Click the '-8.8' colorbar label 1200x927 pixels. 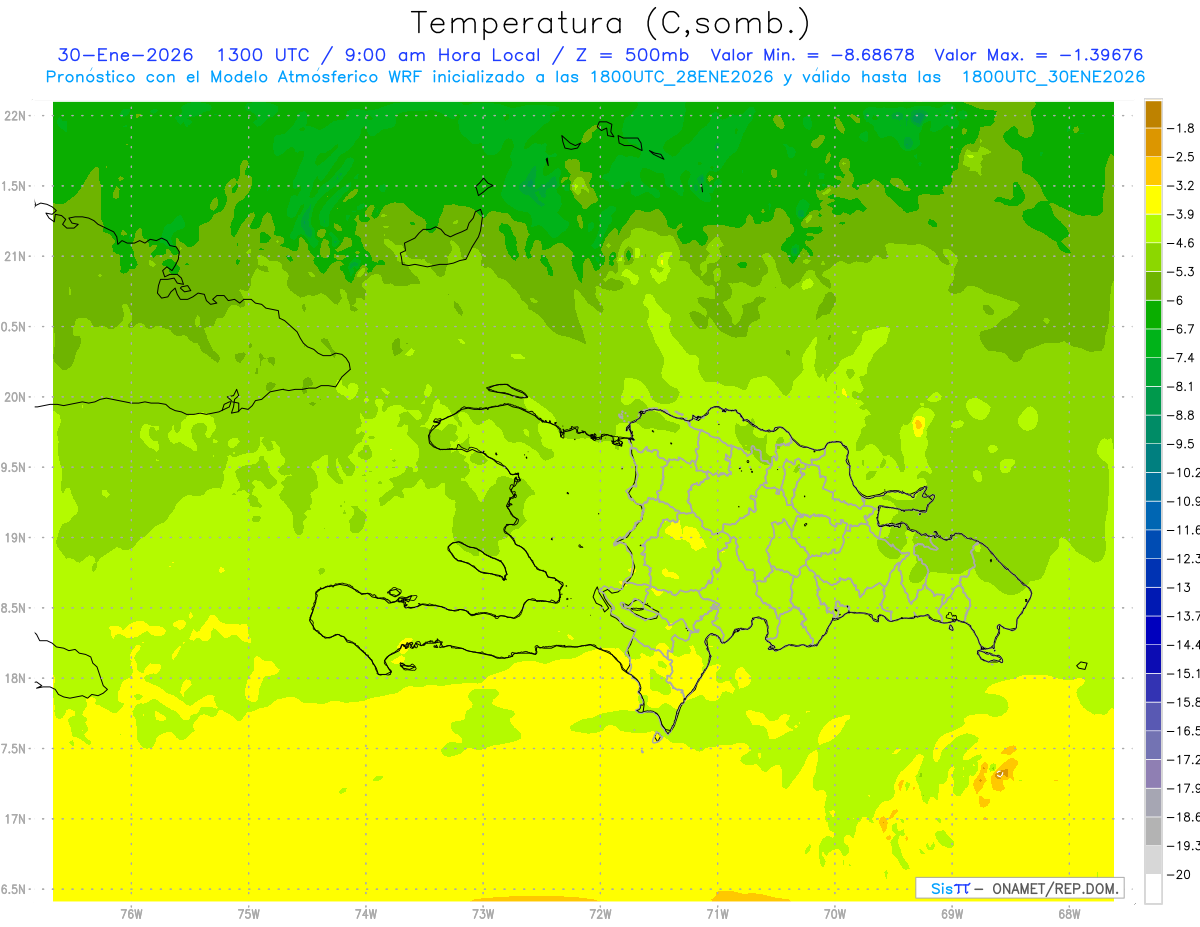[x=1183, y=415]
